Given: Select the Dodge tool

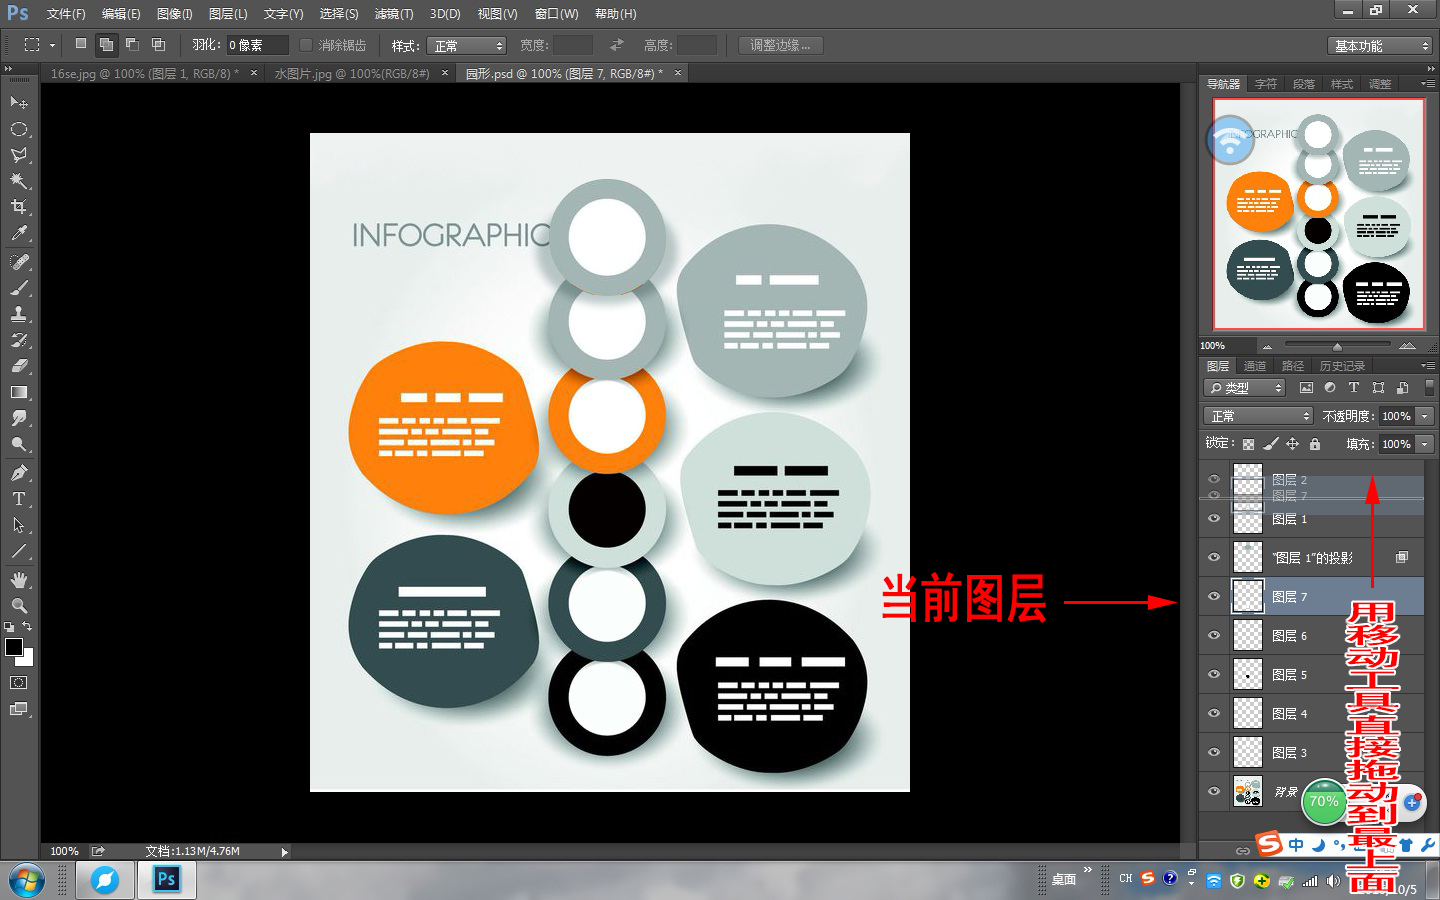Looking at the screenshot, I should pos(18,444).
